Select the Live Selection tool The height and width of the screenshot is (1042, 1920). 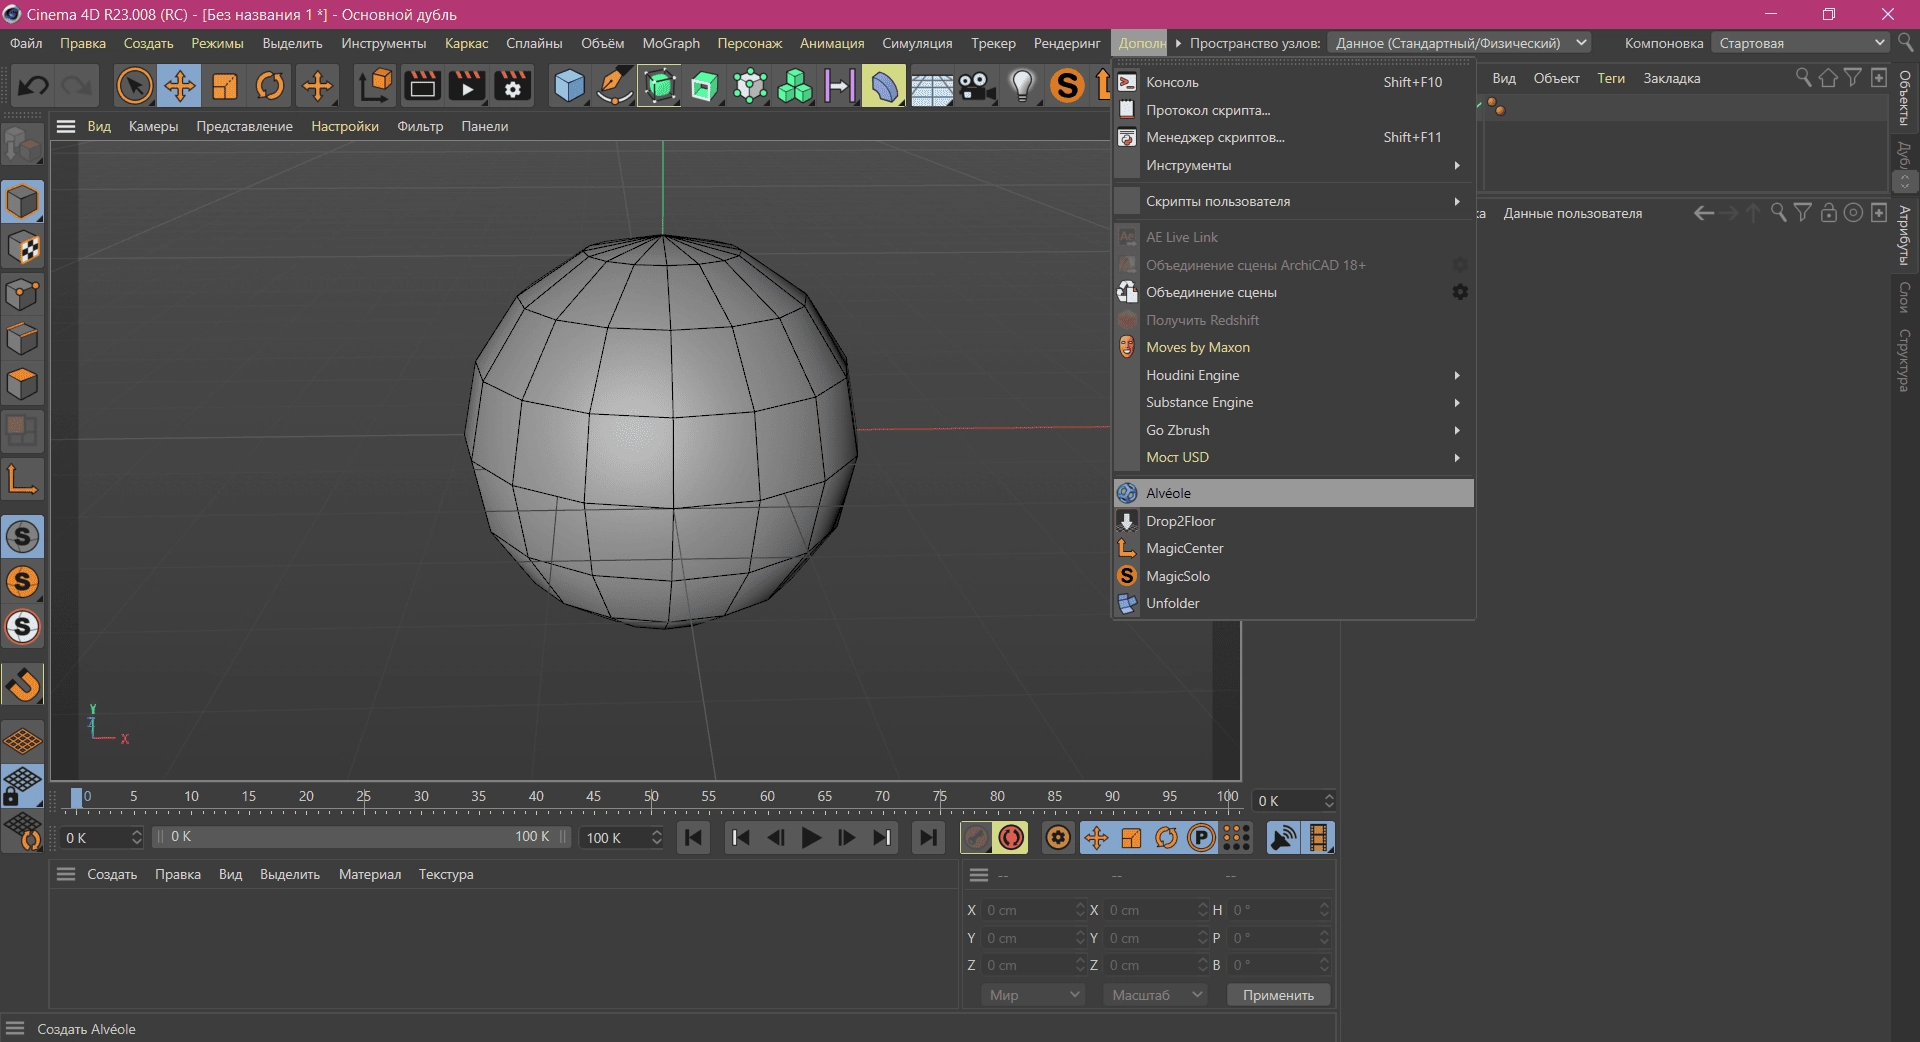tap(134, 86)
